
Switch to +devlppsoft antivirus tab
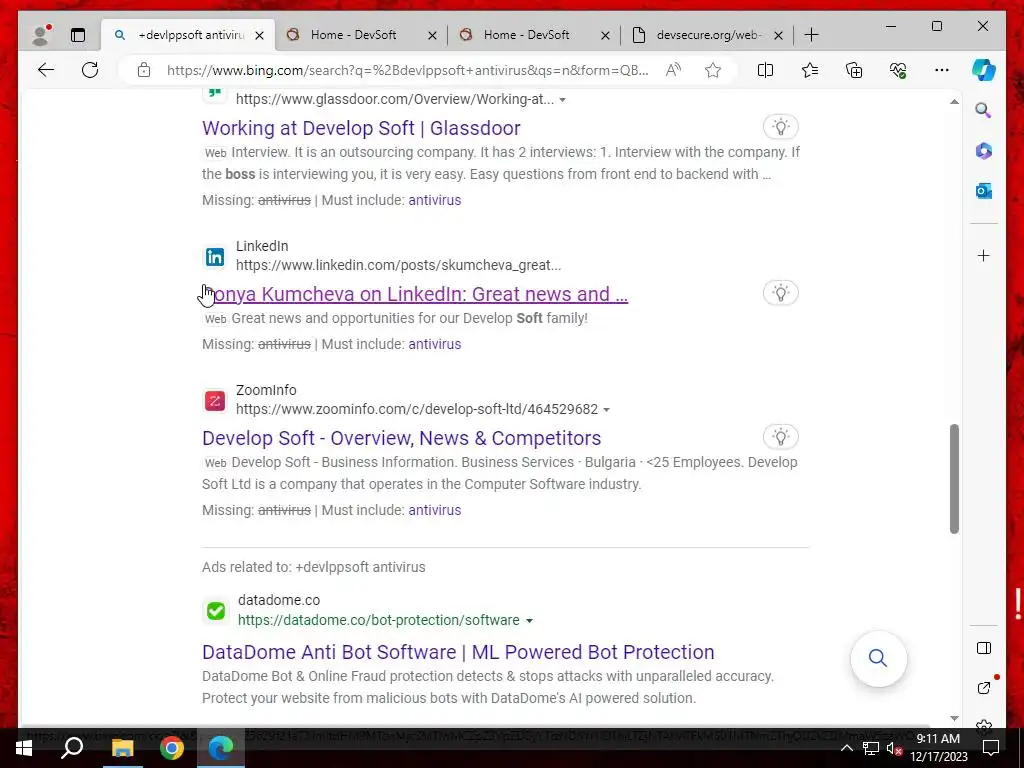[189, 35]
